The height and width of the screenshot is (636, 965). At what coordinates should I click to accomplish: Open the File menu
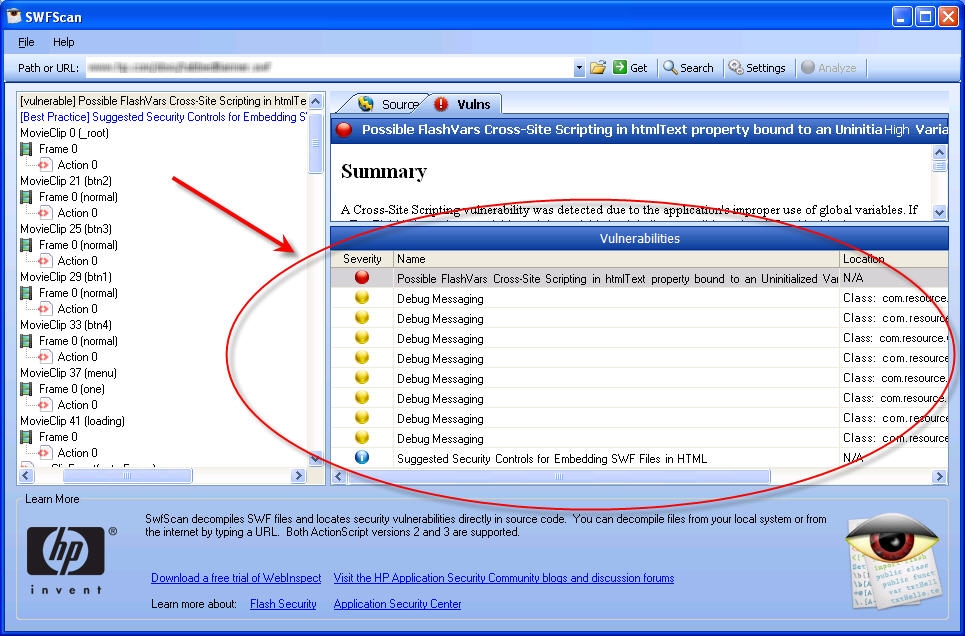coord(26,42)
